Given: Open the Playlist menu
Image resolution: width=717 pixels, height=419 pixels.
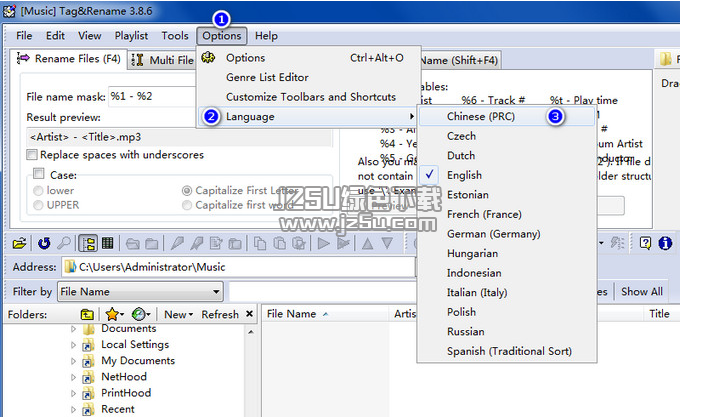Looking at the screenshot, I should point(131,36).
